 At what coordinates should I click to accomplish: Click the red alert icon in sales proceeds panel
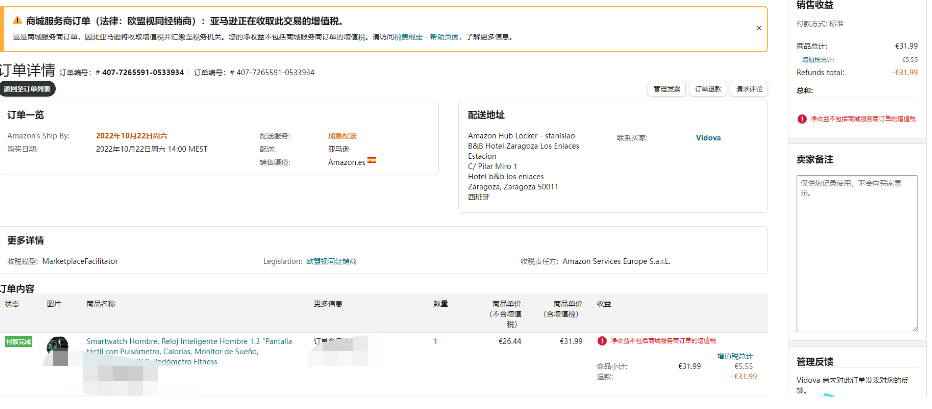coord(802,118)
